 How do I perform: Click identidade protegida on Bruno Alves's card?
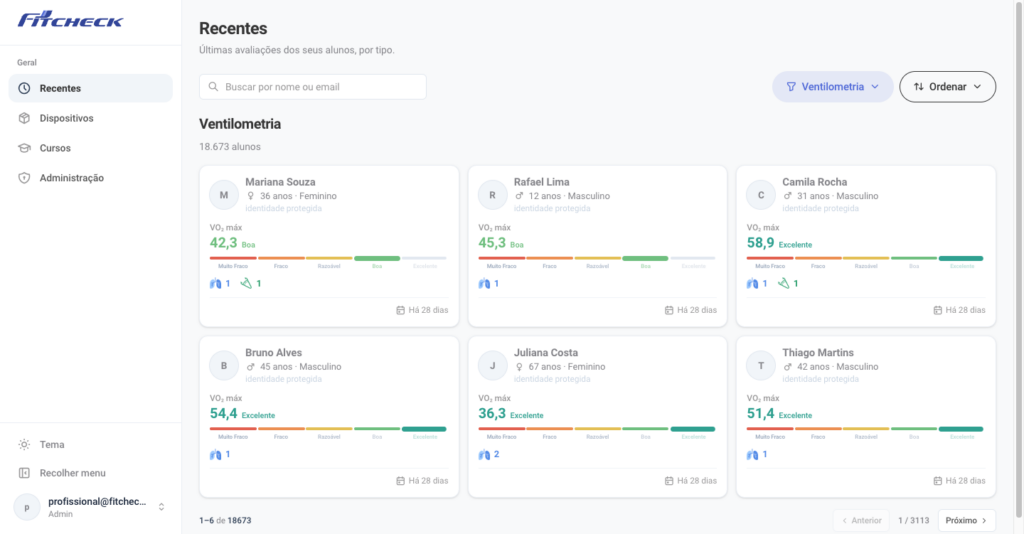click(283, 379)
